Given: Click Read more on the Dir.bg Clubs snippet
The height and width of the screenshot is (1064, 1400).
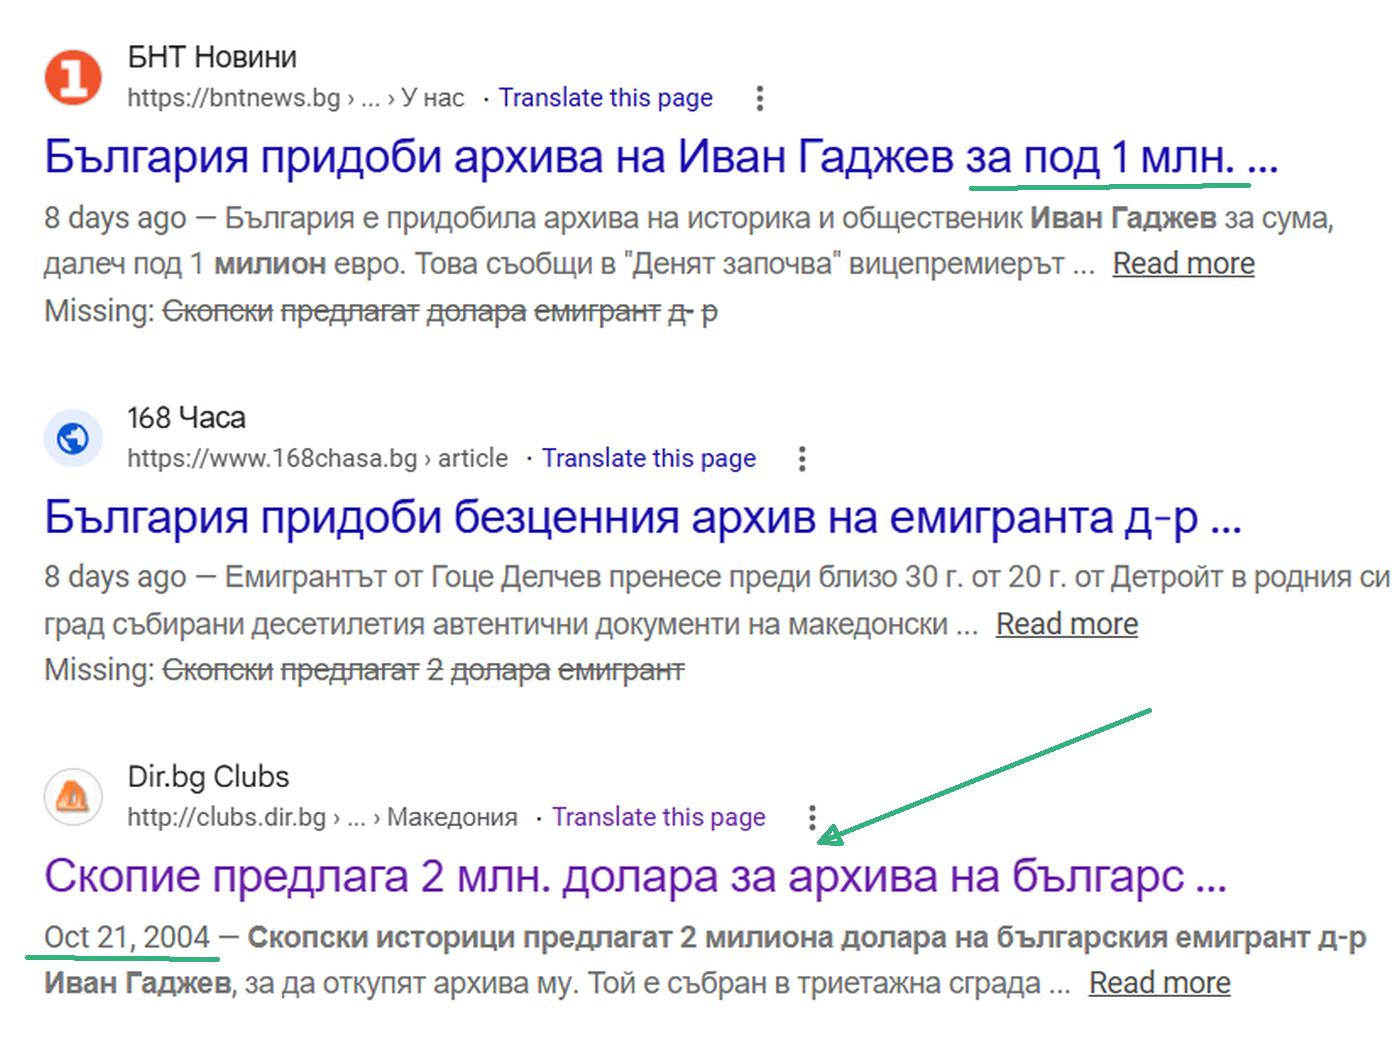Looking at the screenshot, I should pos(1160,983).
